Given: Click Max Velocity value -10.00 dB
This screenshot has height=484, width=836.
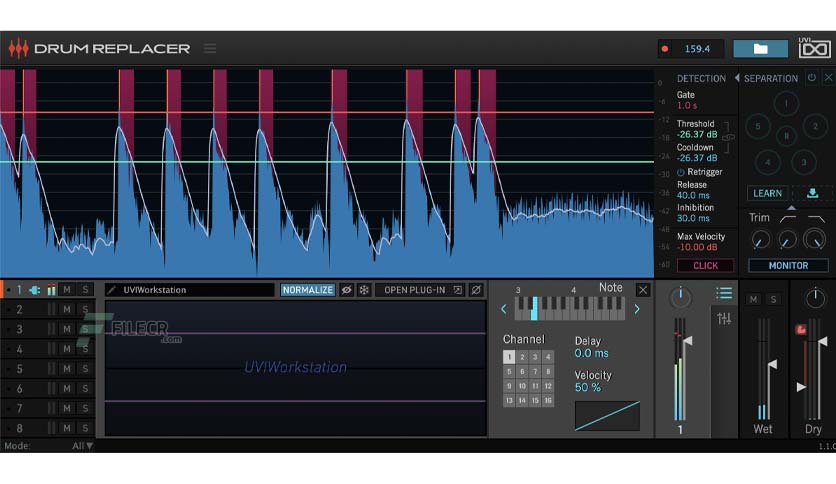Looking at the screenshot, I should pos(697,247).
